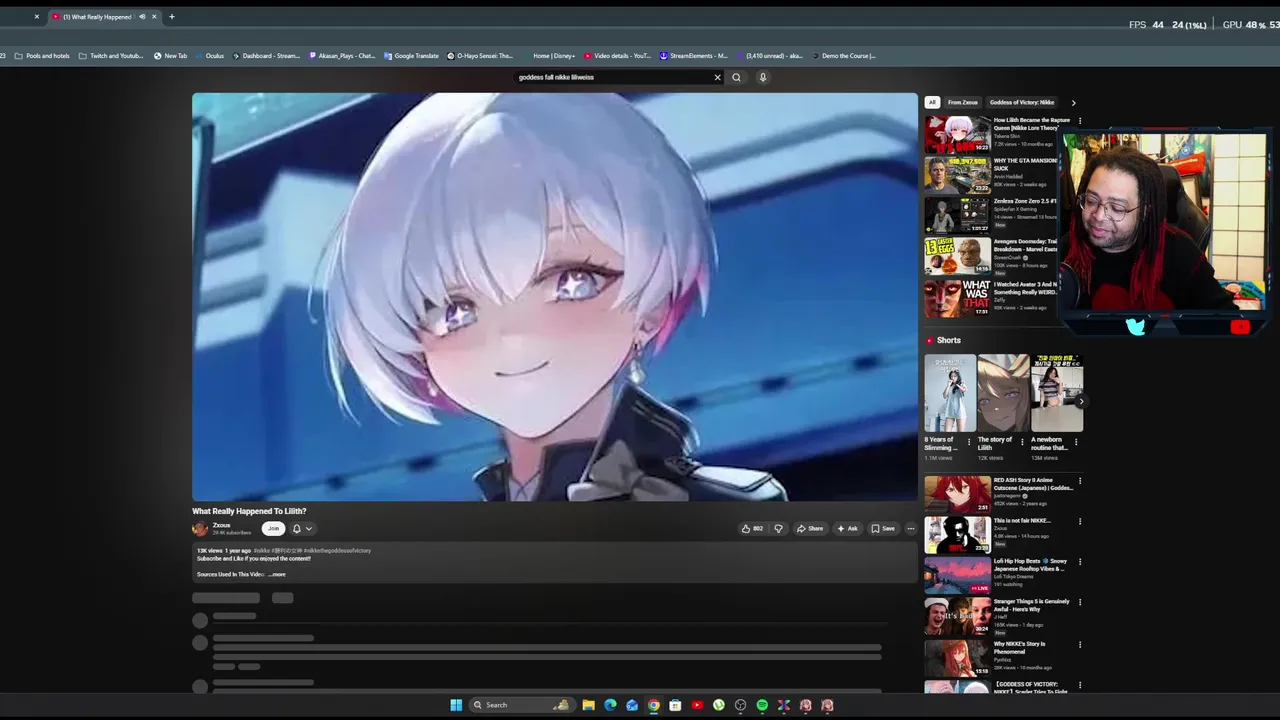Select the 'From Zxous' filter chip
The height and width of the screenshot is (720, 1280).
pyautogui.click(x=963, y=102)
